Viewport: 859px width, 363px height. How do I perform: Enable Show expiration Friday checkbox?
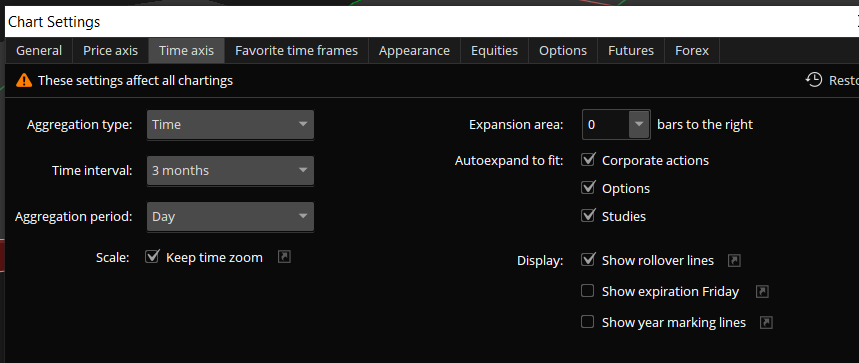tap(587, 291)
